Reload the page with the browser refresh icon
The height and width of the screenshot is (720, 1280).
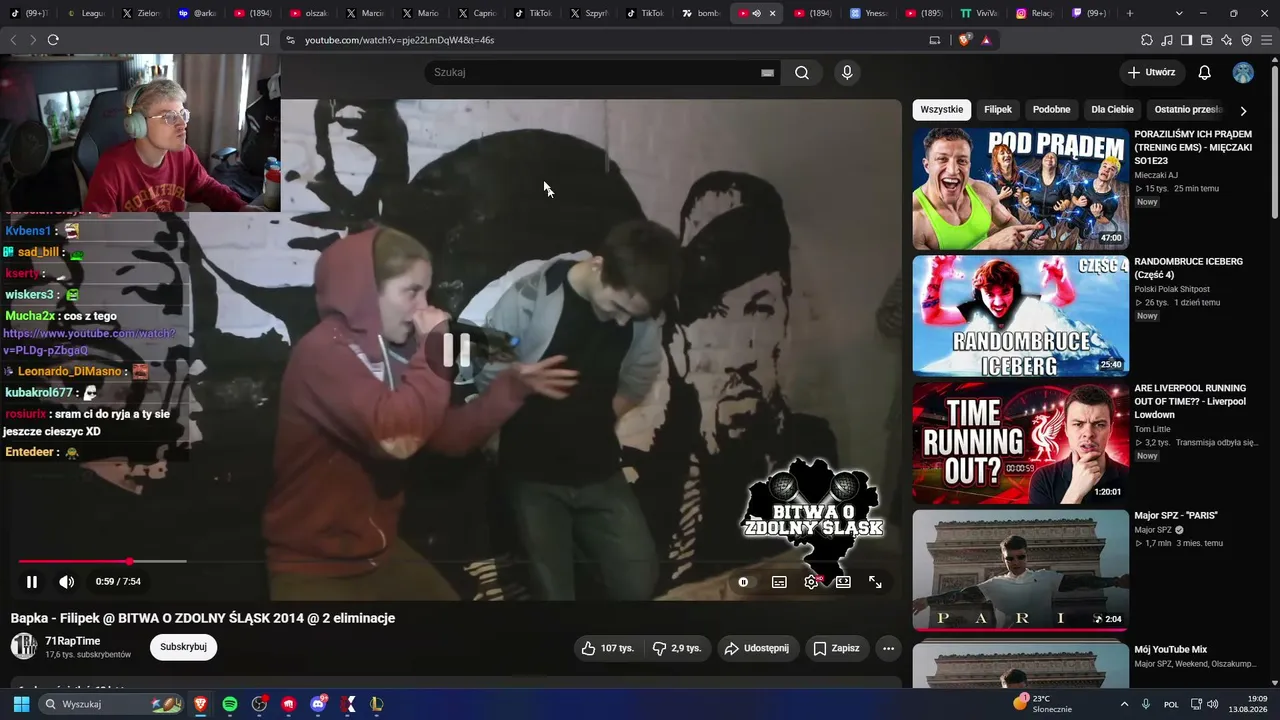(53, 40)
